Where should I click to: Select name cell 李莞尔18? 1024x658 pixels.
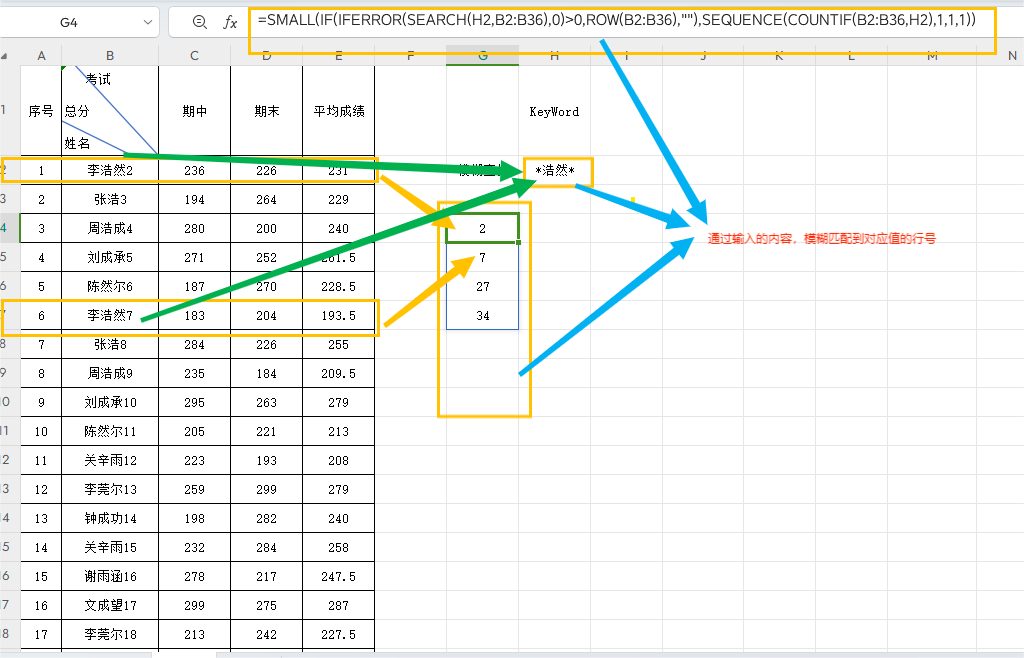coord(110,634)
